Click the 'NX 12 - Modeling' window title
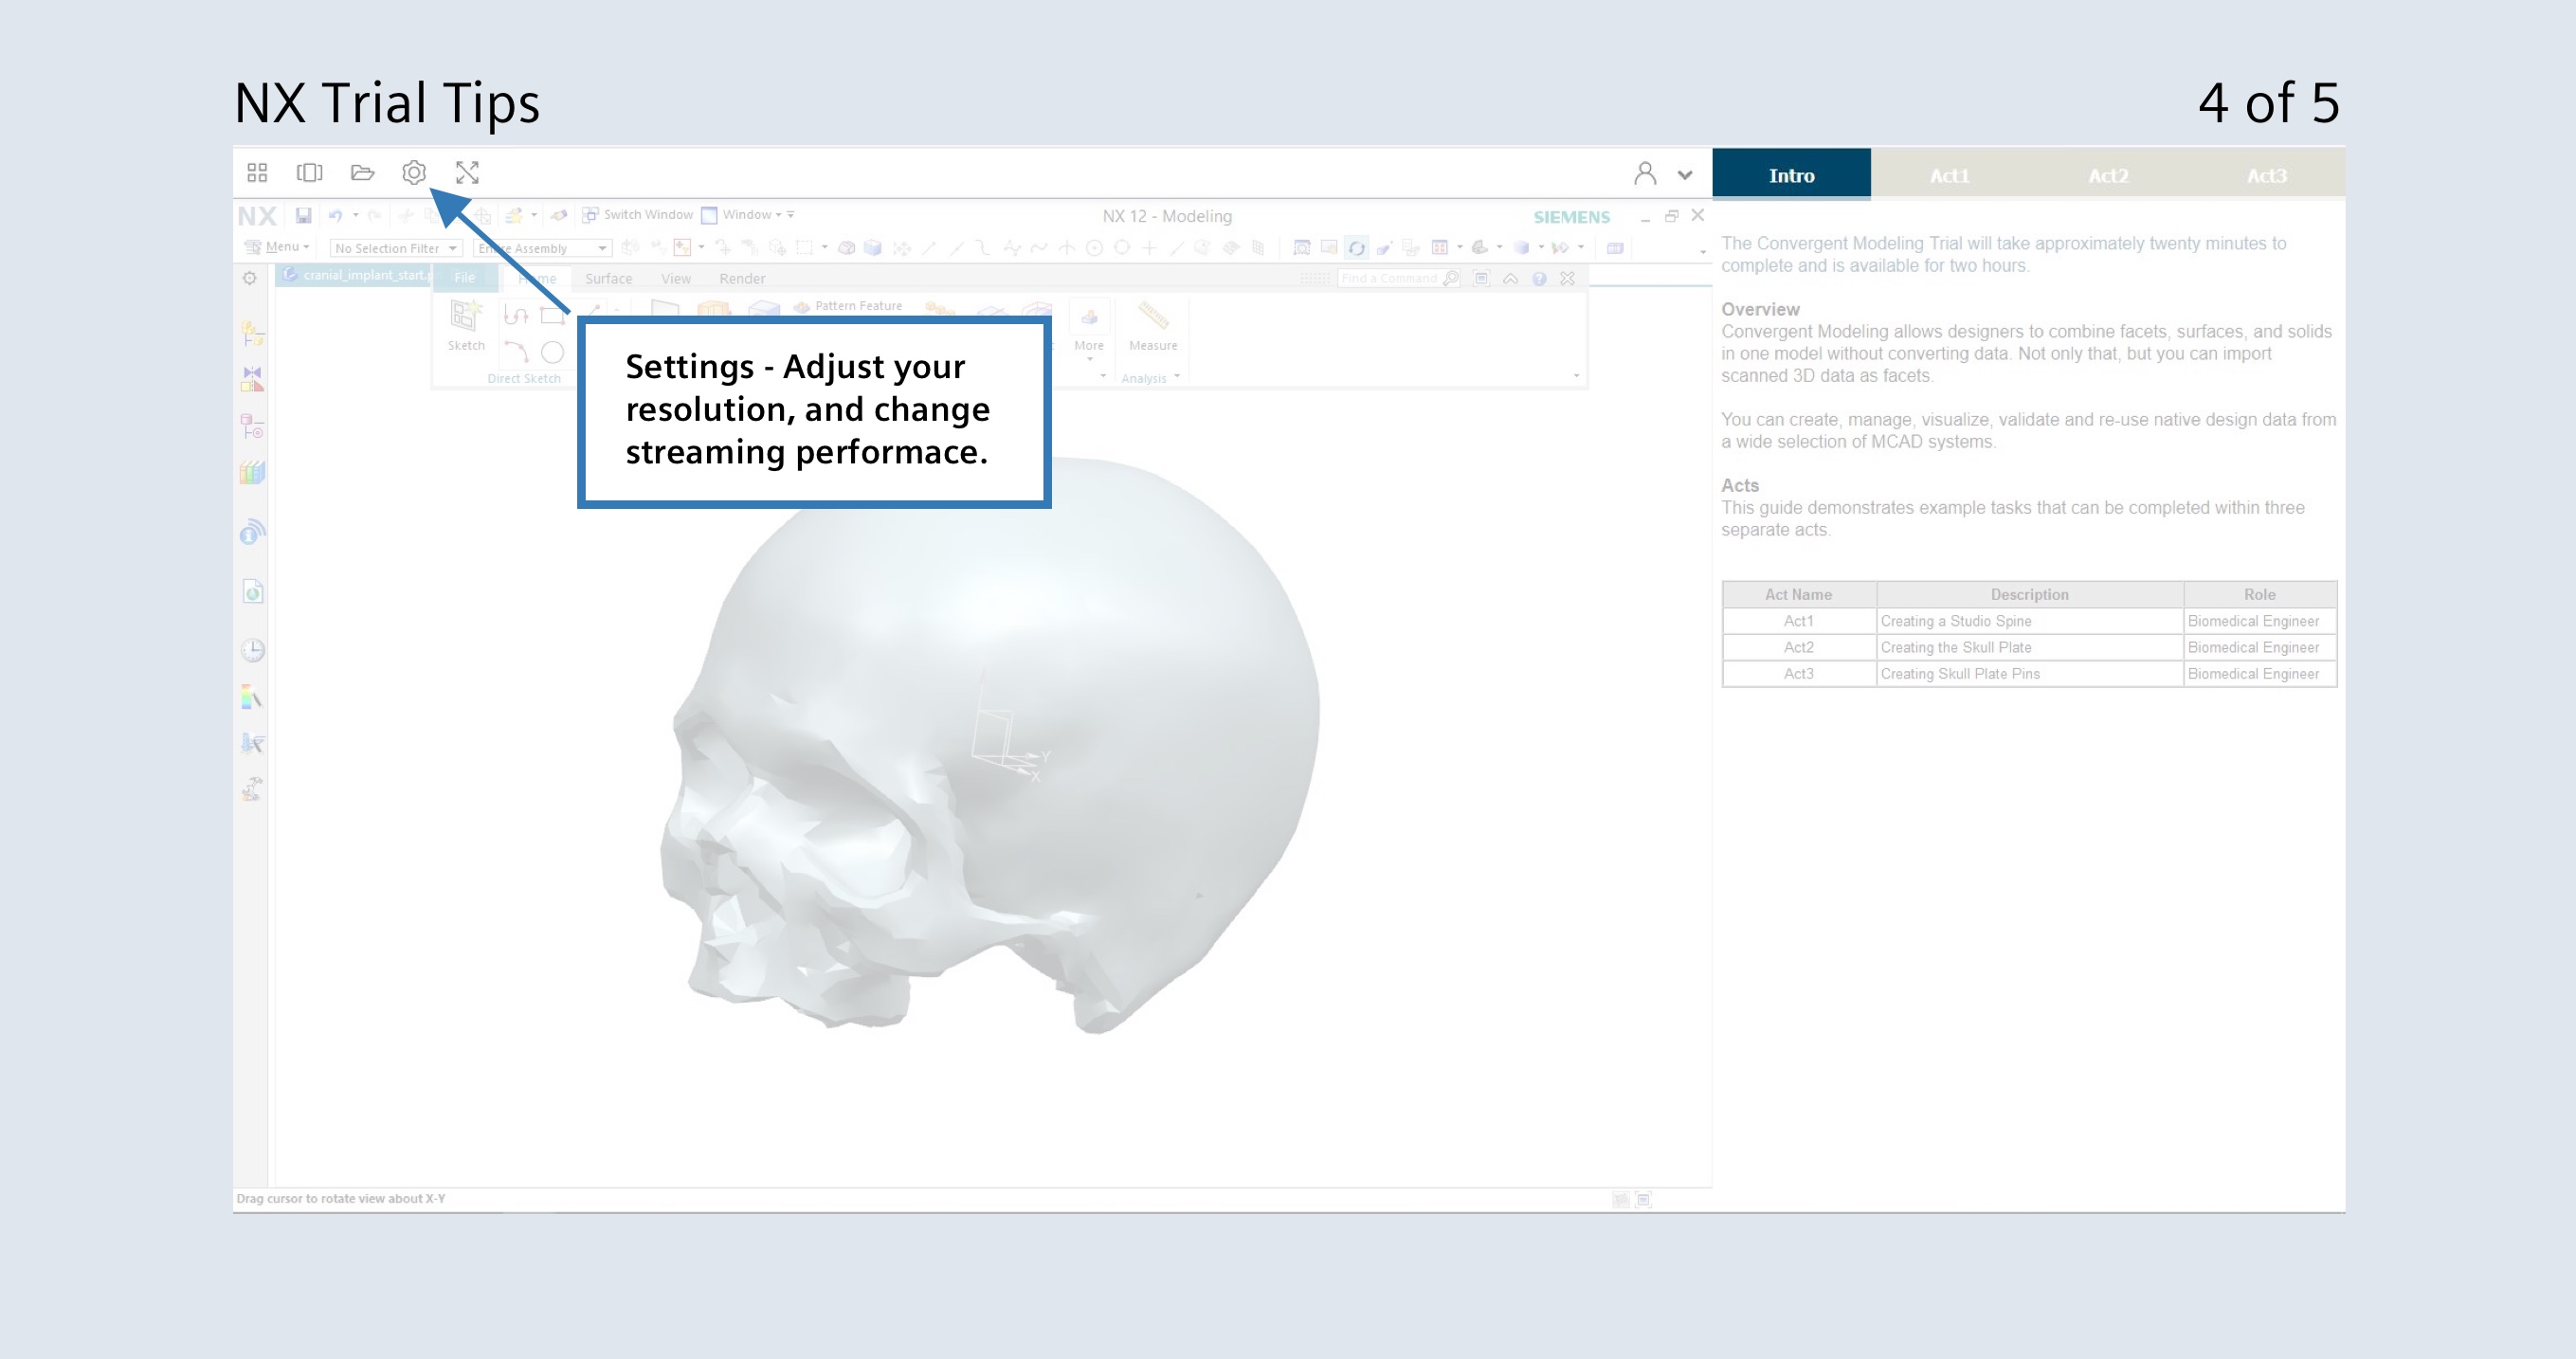The height and width of the screenshot is (1359, 2576). tap(1167, 216)
